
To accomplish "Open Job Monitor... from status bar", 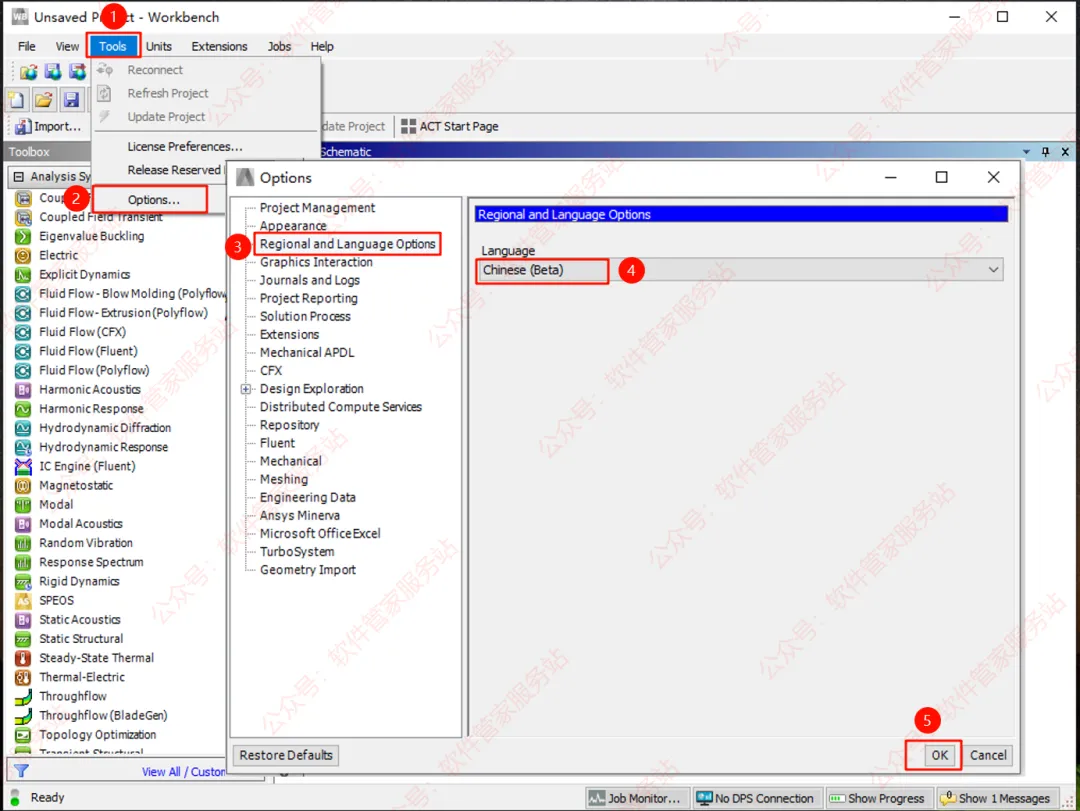I will coord(636,799).
